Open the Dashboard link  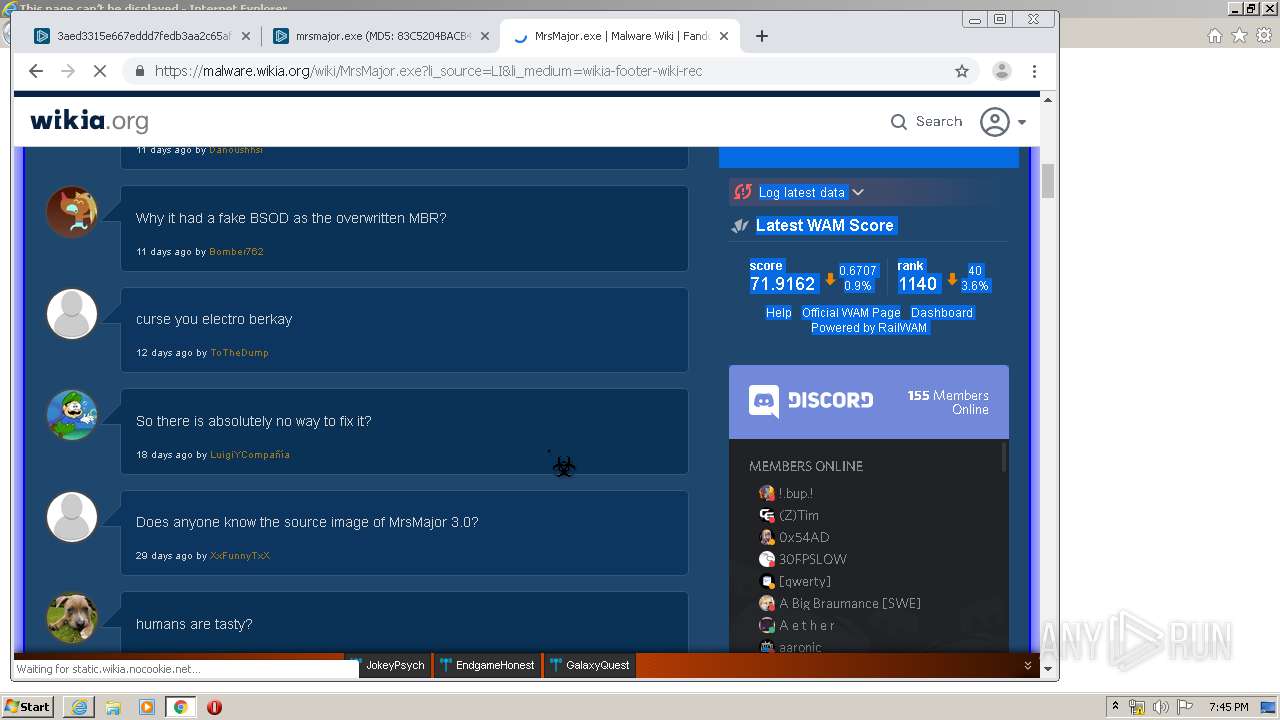(x=941, y=313)
